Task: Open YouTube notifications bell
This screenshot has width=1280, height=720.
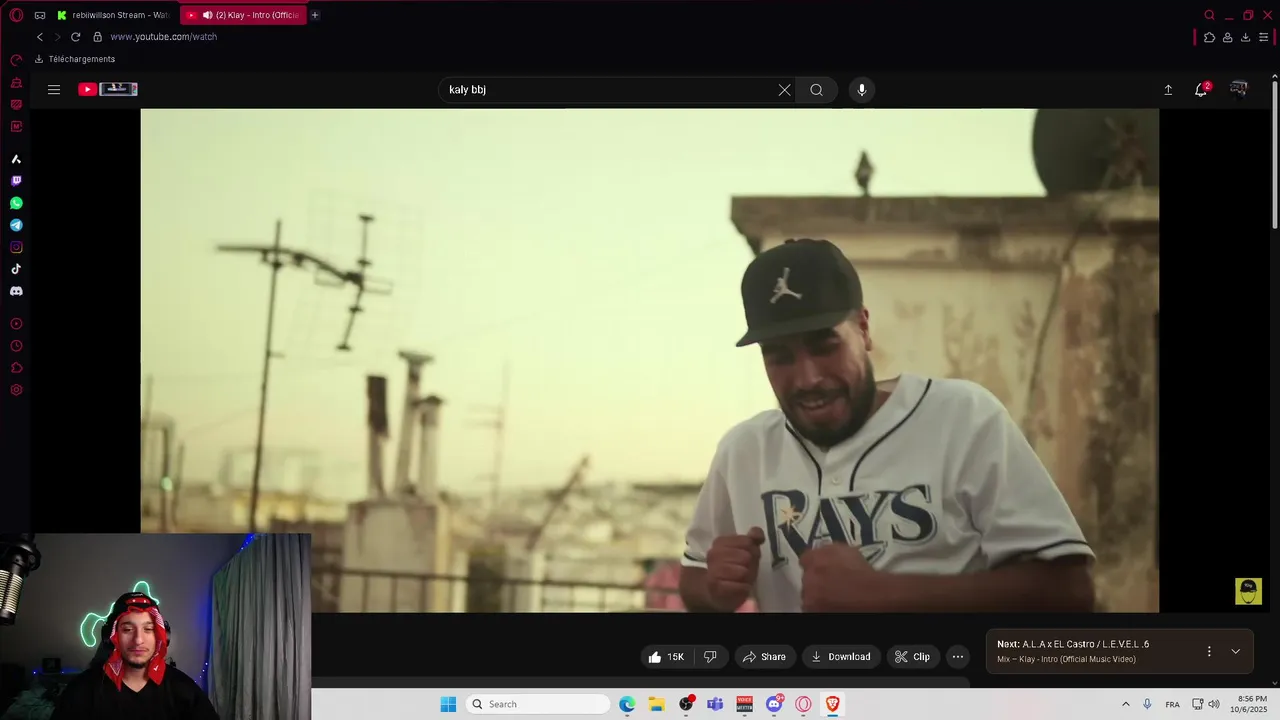Action: (1202, 89)
